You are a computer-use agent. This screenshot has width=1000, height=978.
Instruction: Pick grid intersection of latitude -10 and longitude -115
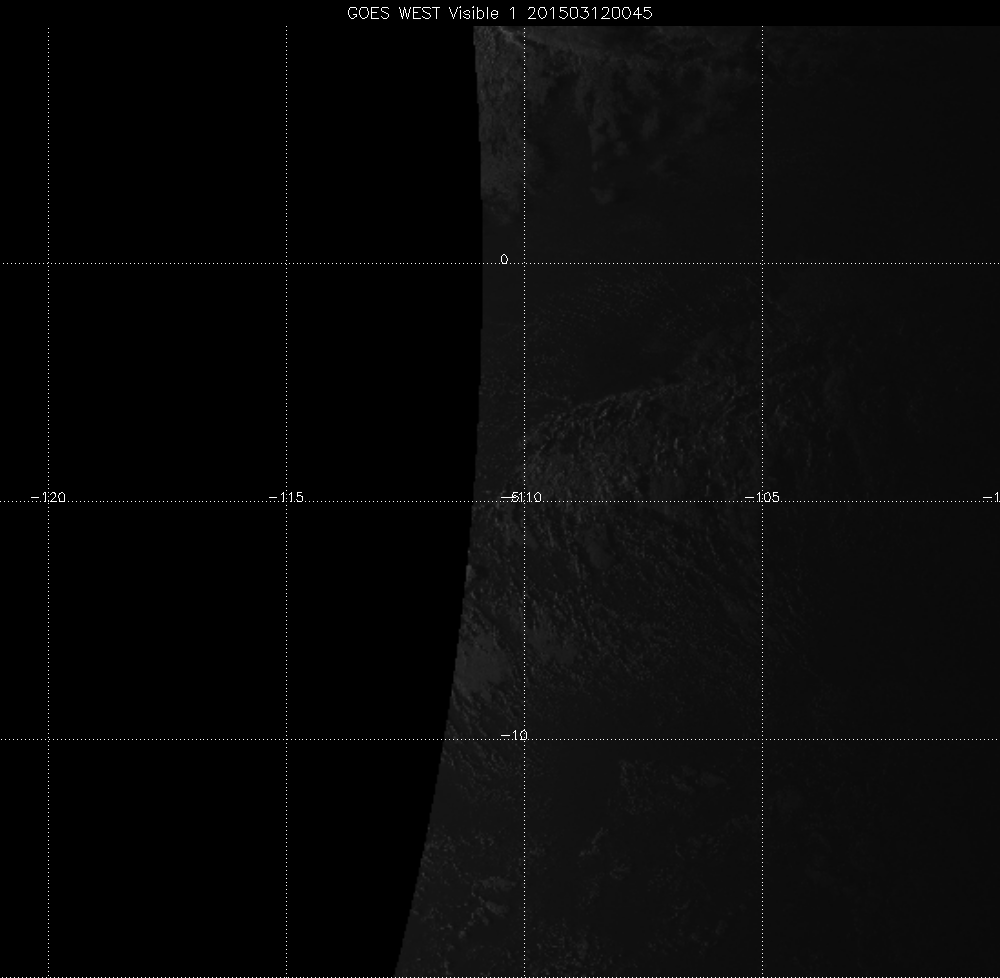287,740
